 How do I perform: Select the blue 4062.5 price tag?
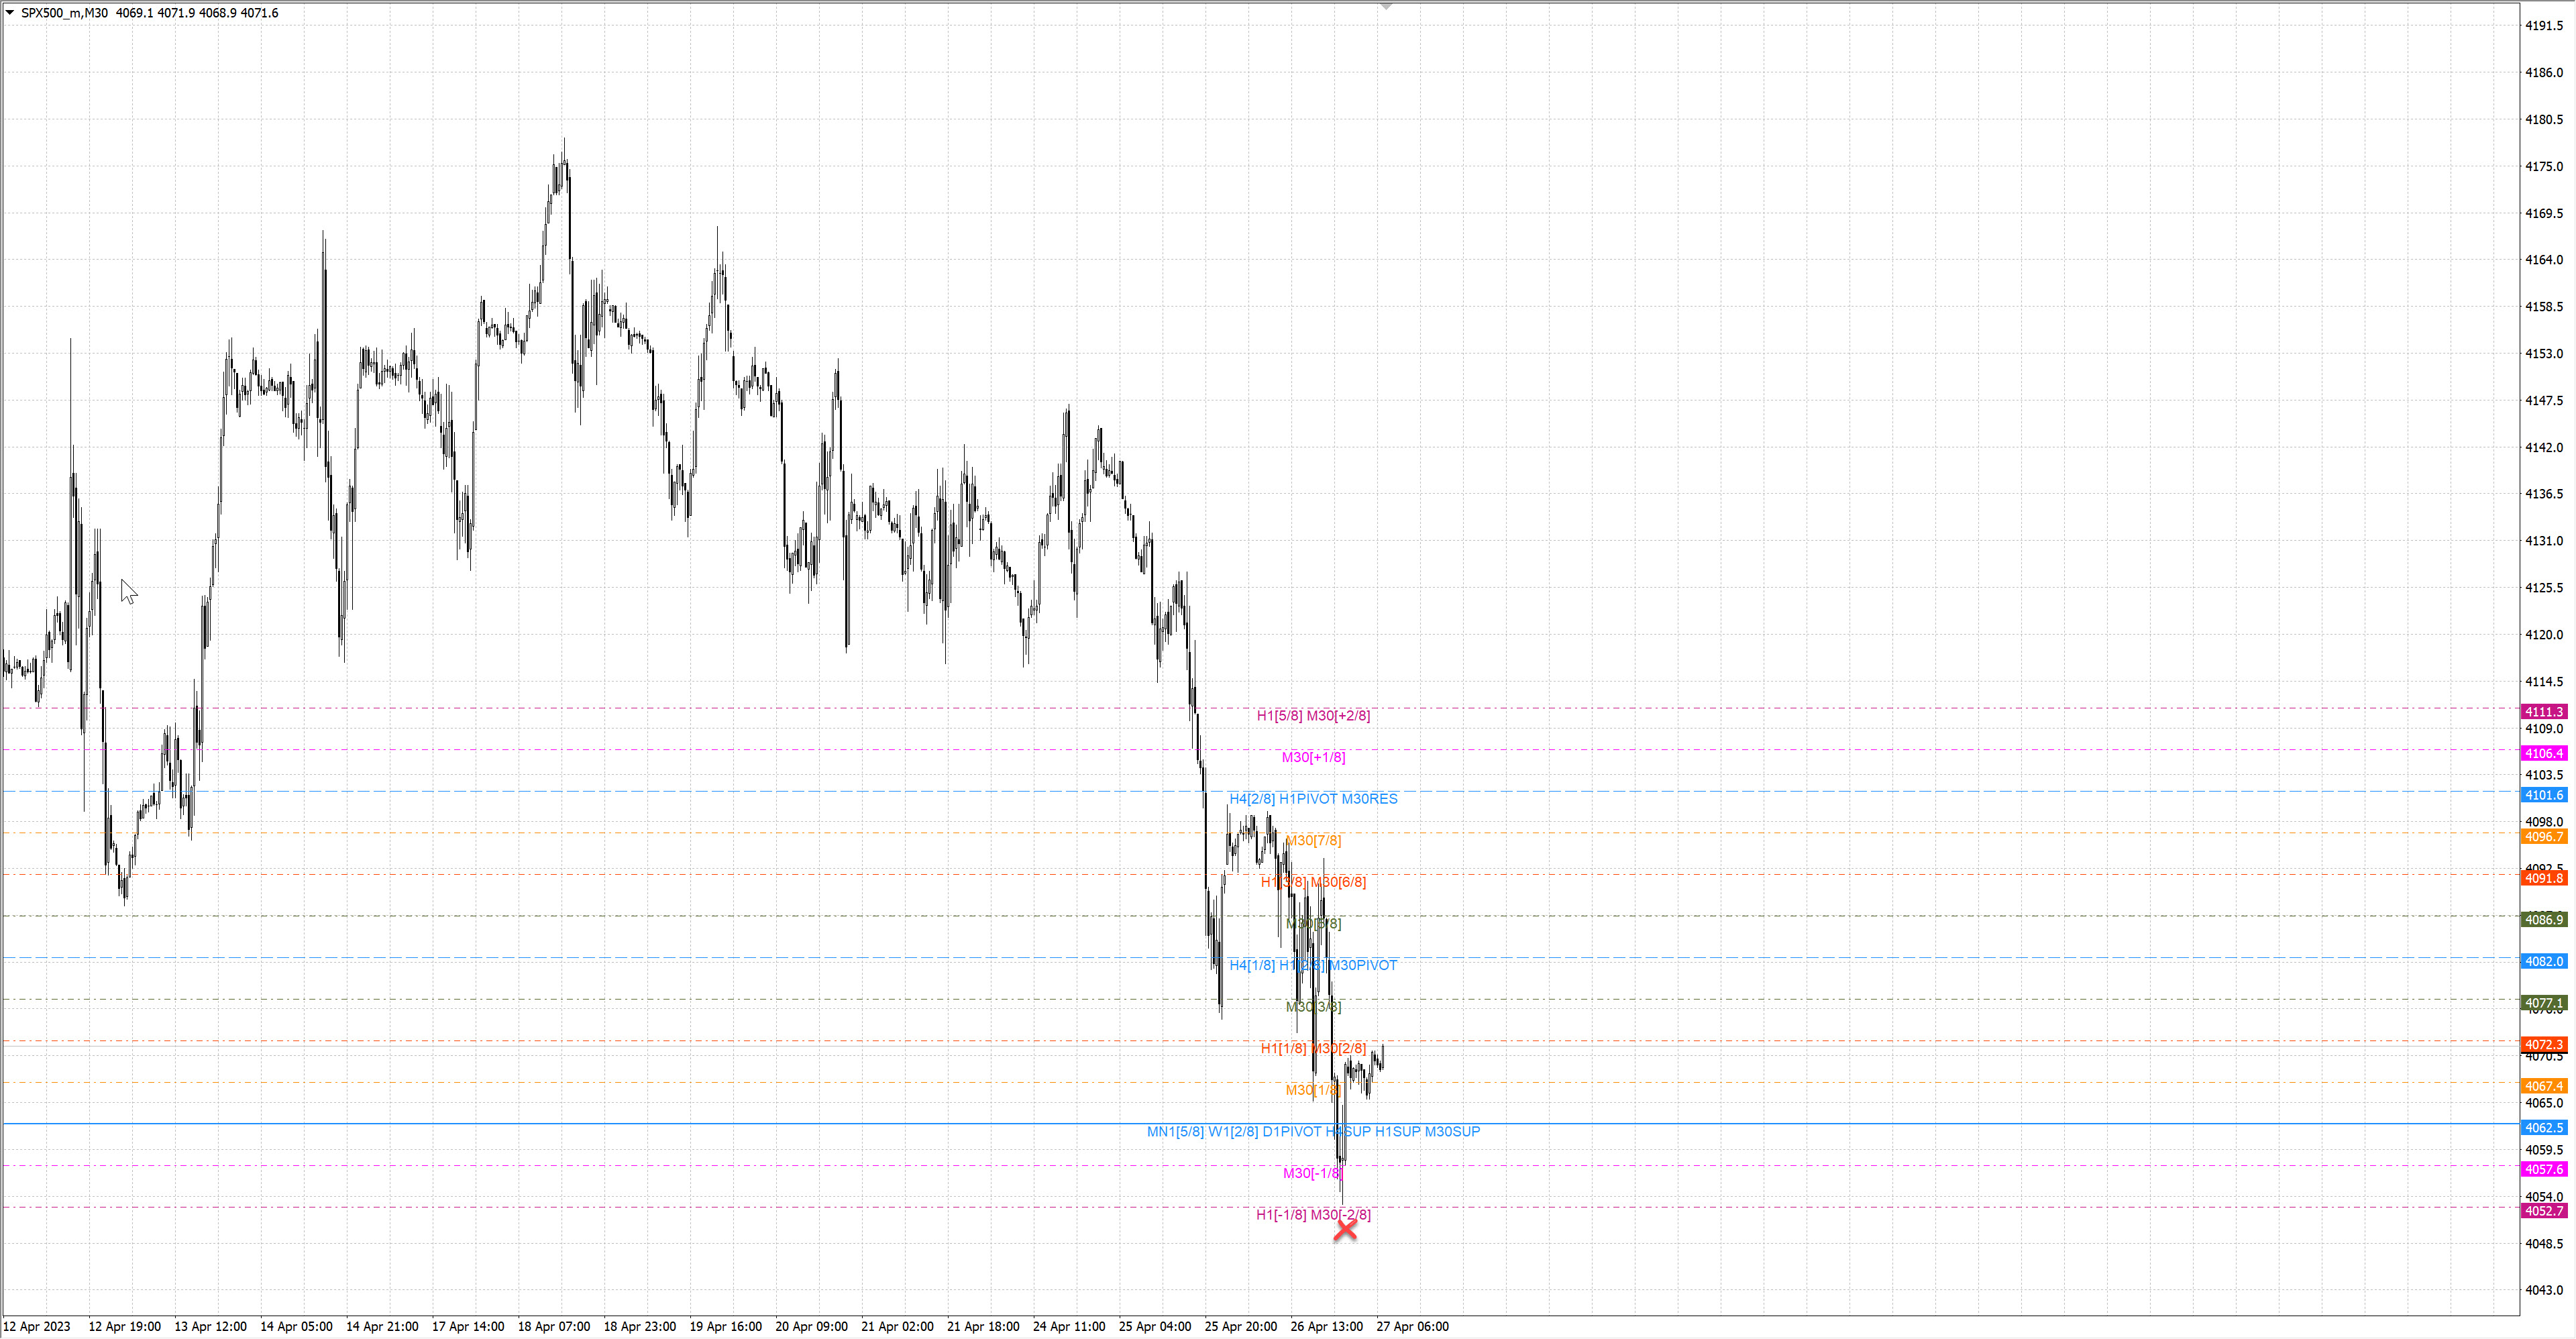2543,1128
